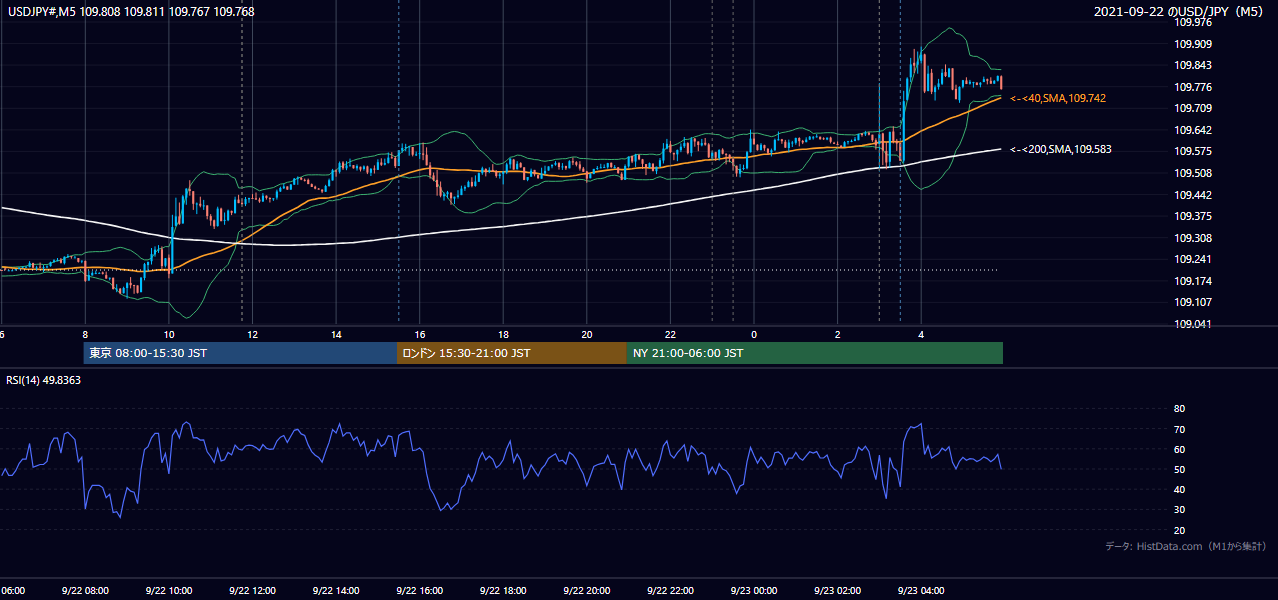Click the 9/23 00:00 date label
The image size is (1278, 600).
(x=753, y=591)
